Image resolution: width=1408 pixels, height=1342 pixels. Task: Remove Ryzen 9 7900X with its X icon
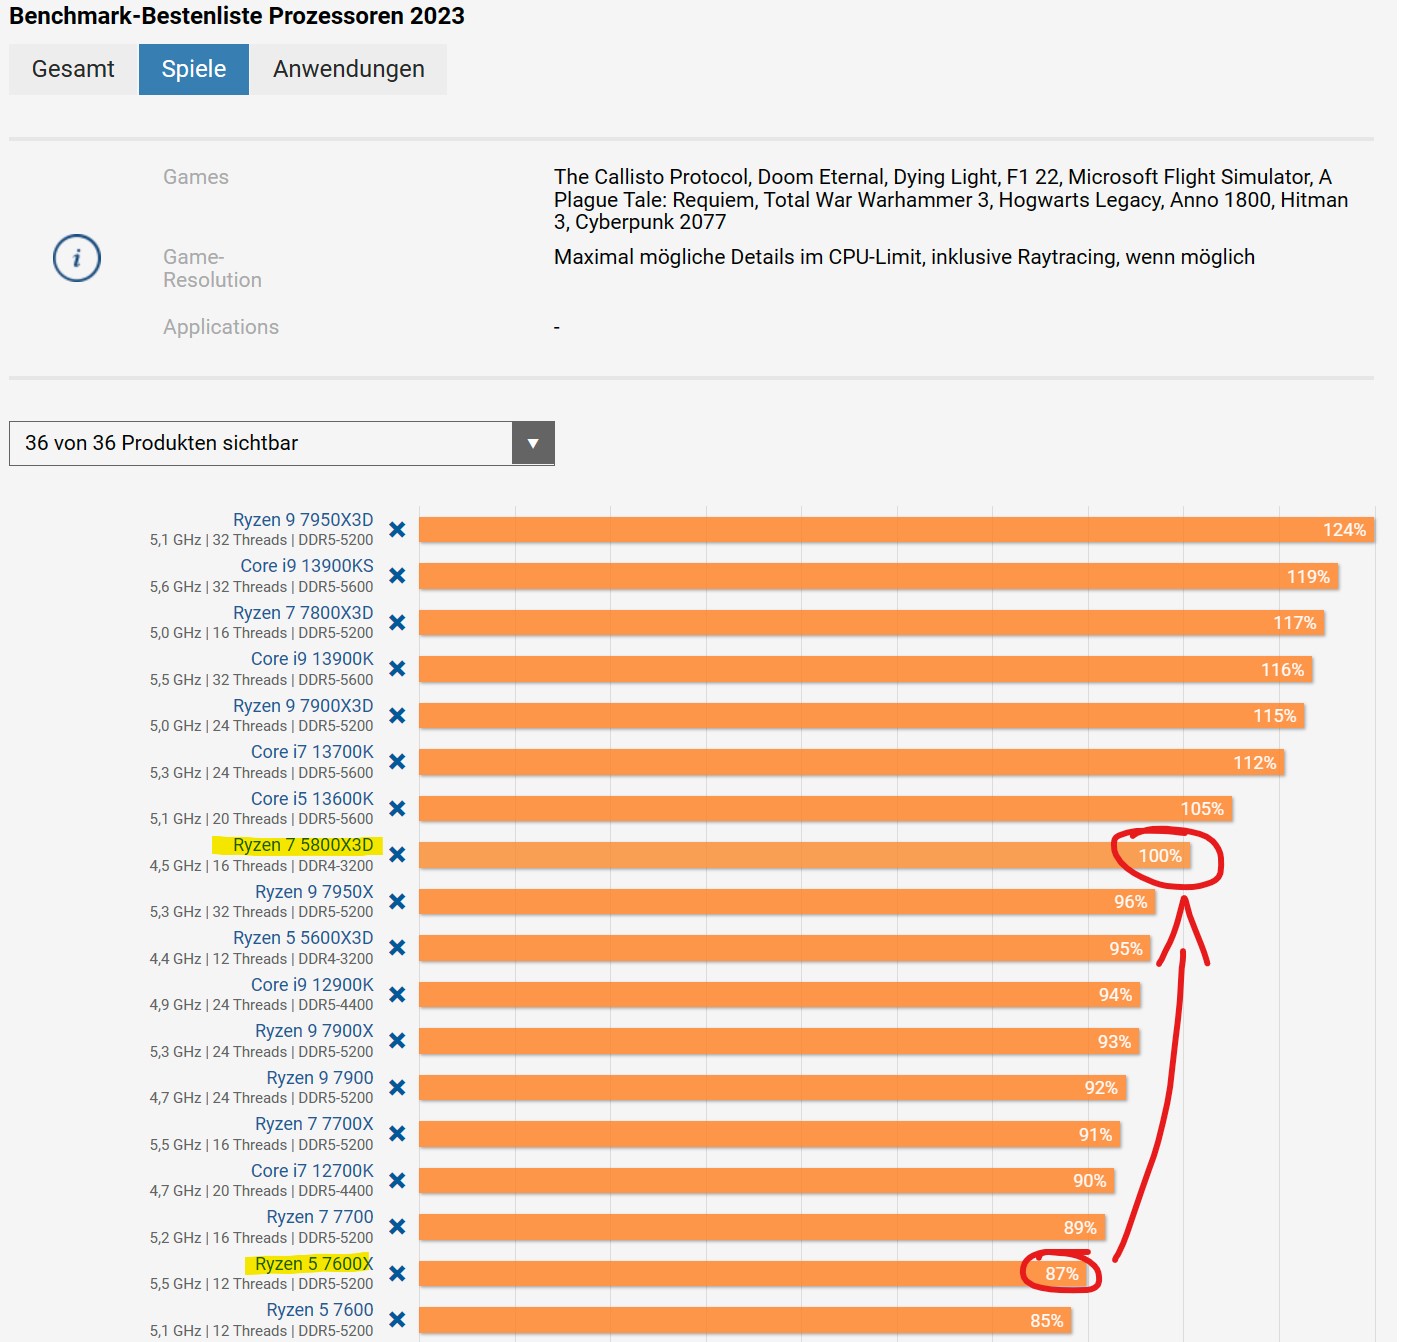[x=397, y=1041]
